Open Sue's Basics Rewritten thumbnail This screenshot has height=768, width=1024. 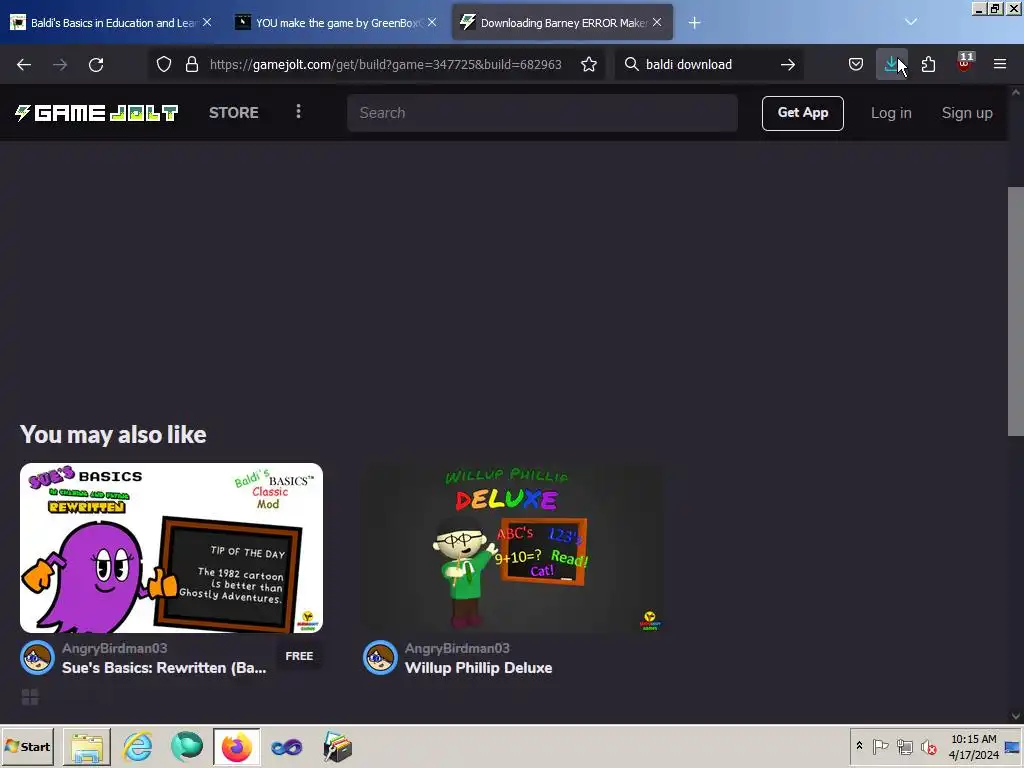click(x=171, y=548)
